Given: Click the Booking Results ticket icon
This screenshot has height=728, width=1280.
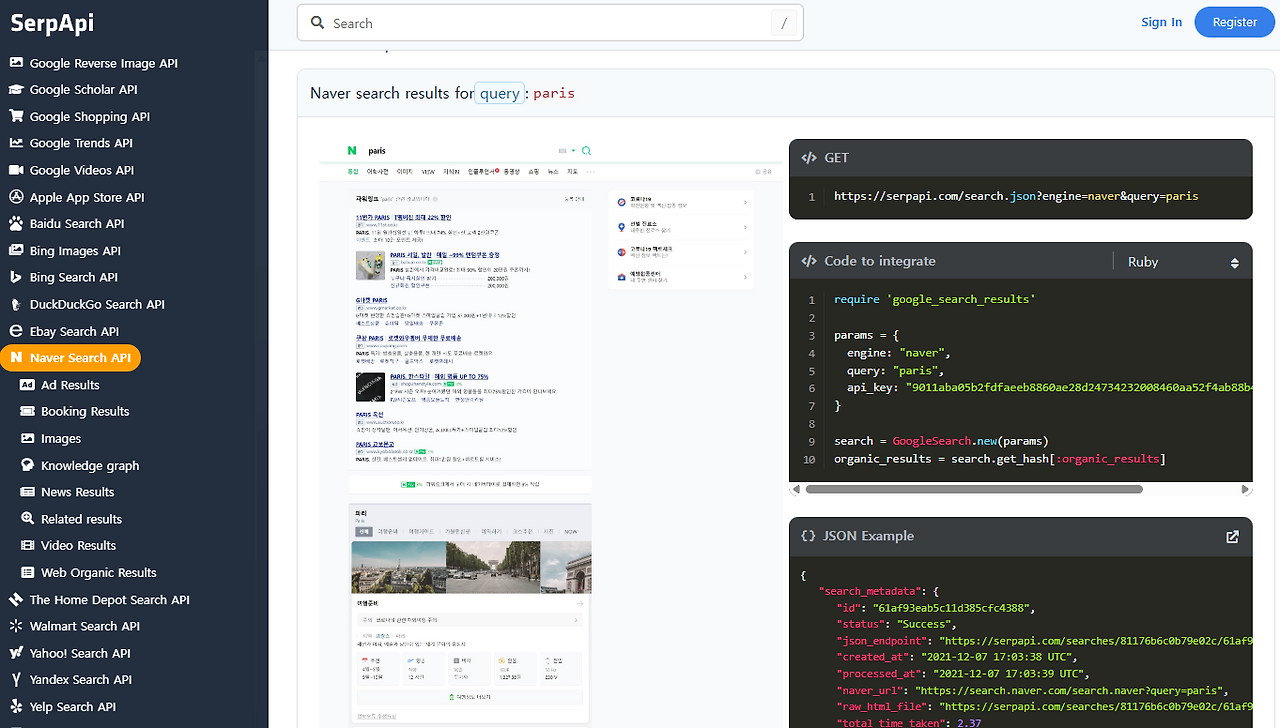Looking at the screenshot, I should point(27,411).
